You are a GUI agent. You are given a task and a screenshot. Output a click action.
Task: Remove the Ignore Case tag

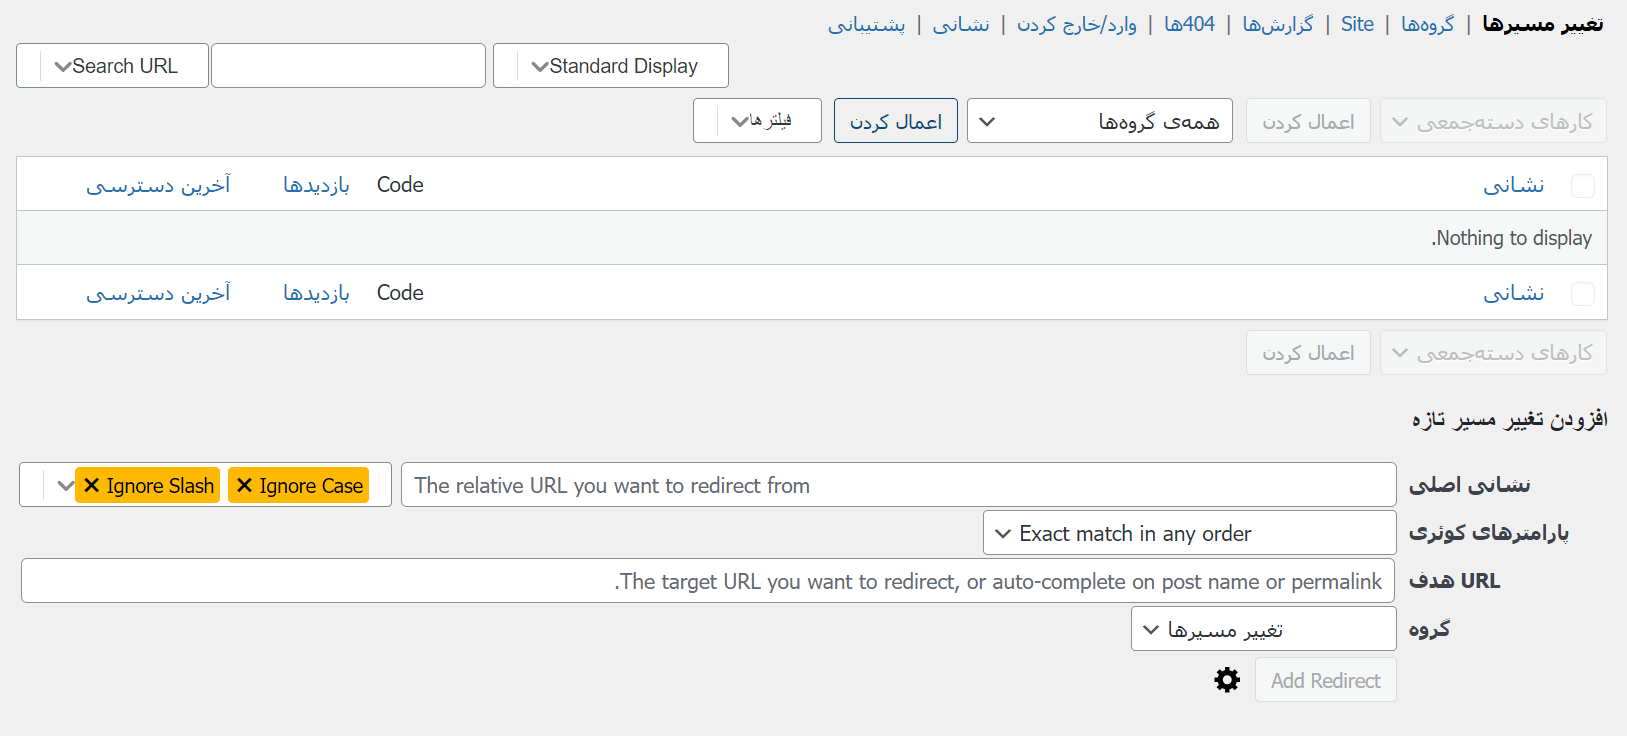244,486
